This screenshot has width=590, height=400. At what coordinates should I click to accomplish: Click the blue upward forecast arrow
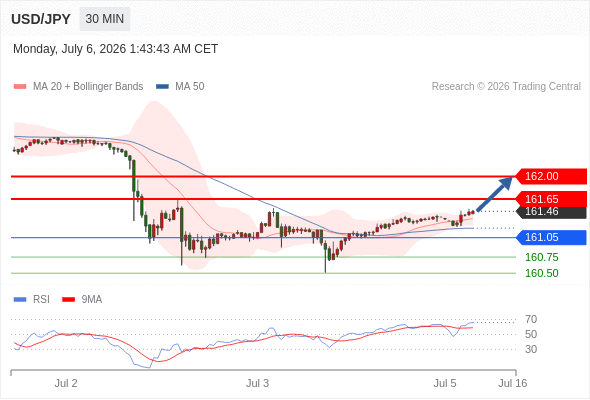pyautogui.click(x=494, y=194)
